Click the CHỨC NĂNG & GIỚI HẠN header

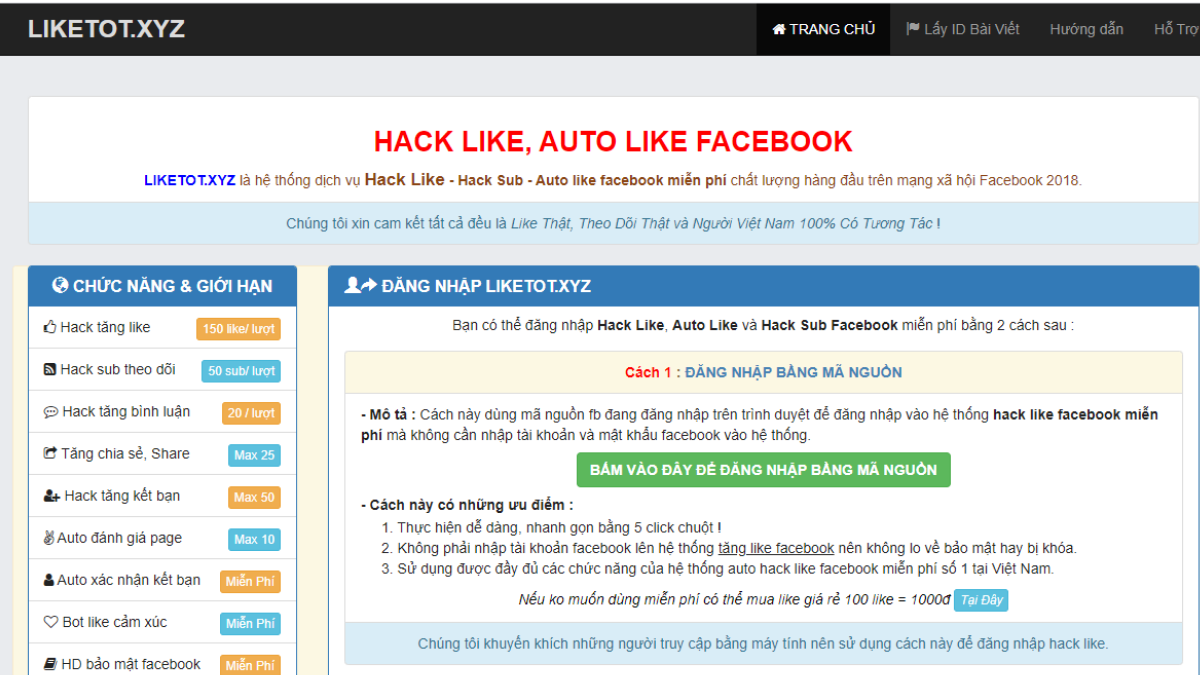coord(163,286)
